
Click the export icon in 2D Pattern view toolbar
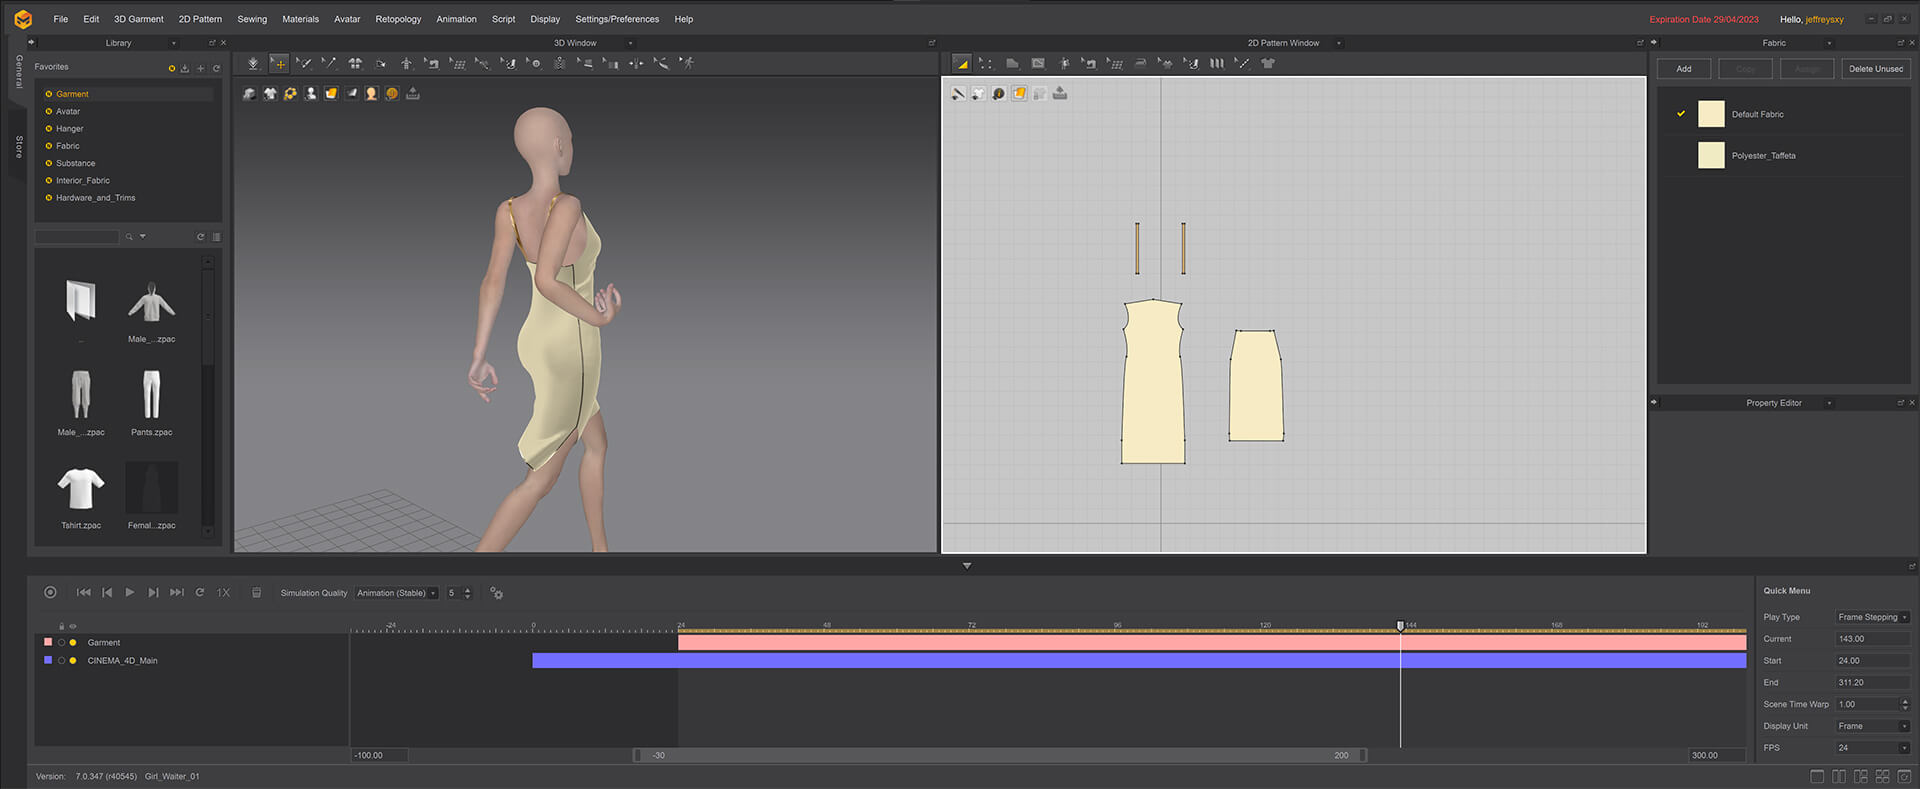click(1060, 93)
